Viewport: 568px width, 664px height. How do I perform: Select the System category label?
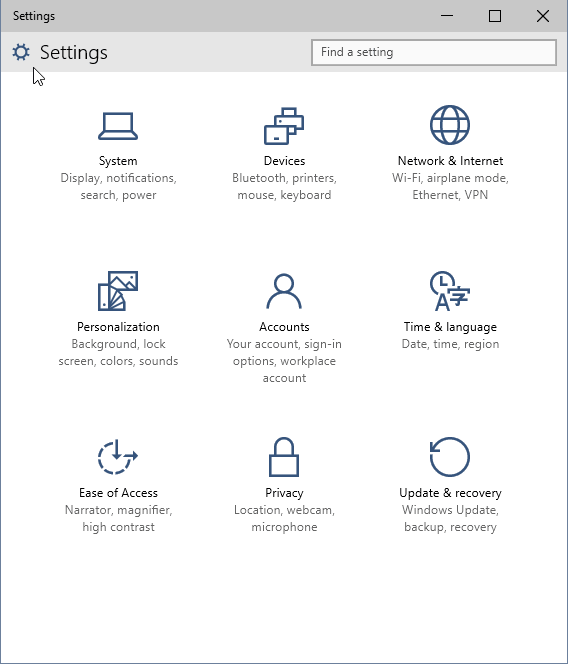tap(118, 161)
